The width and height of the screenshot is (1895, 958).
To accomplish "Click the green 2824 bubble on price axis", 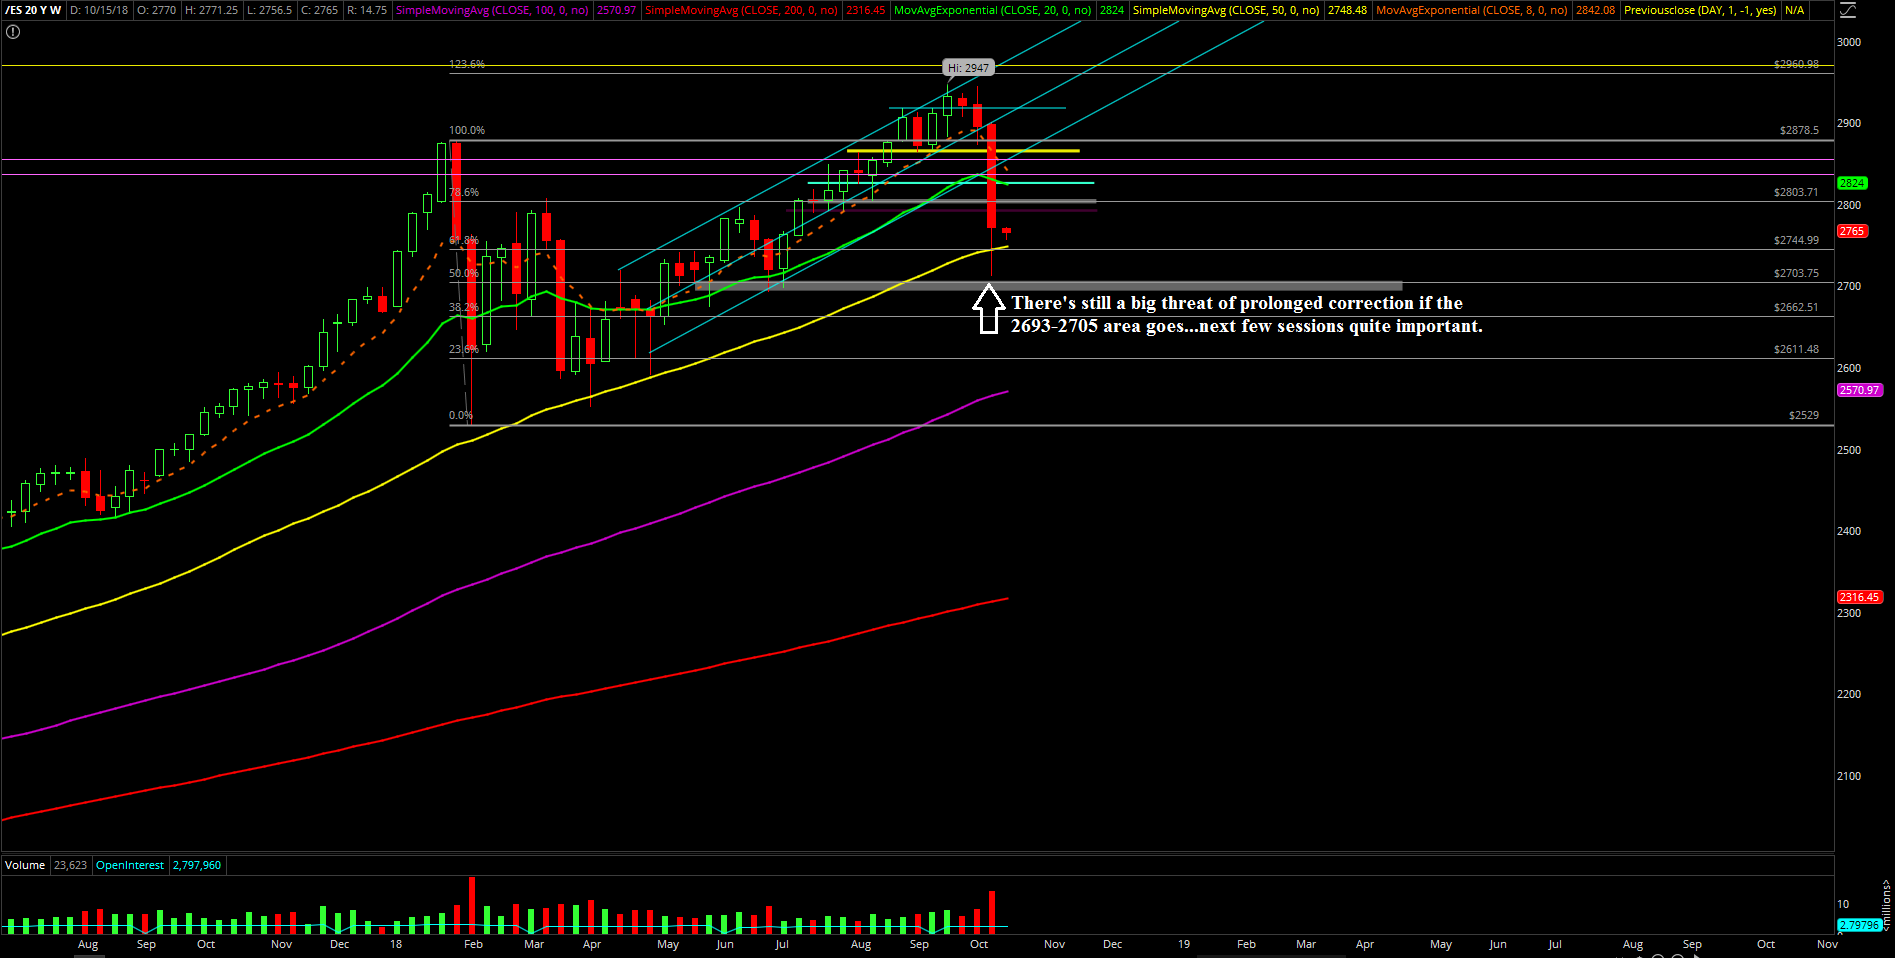I will coord(1852,183).
